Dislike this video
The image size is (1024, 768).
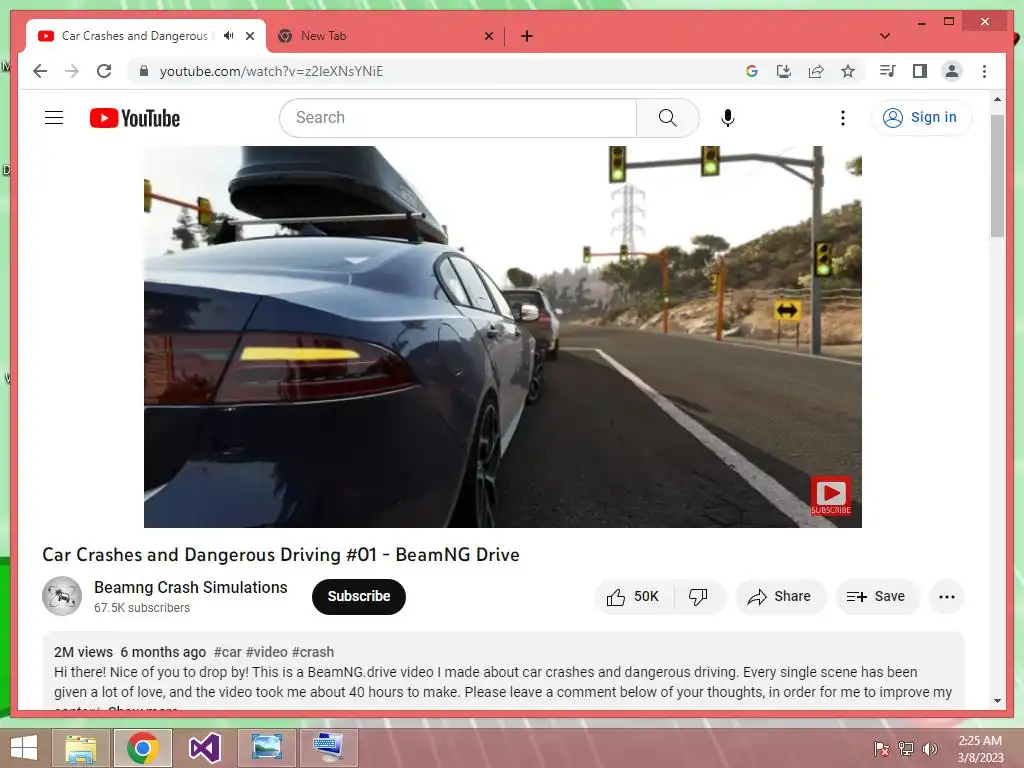click(x=698, y=596)
